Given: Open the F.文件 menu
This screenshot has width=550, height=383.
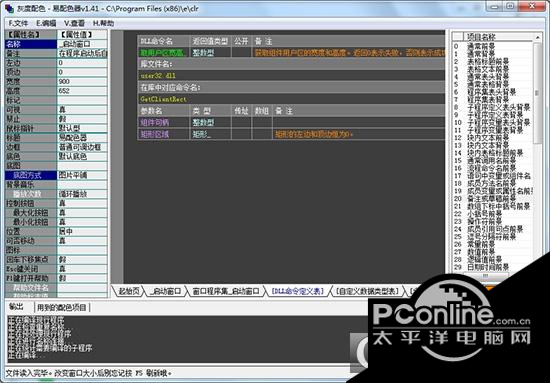Looking at the screenshot, I should point(18,23).
